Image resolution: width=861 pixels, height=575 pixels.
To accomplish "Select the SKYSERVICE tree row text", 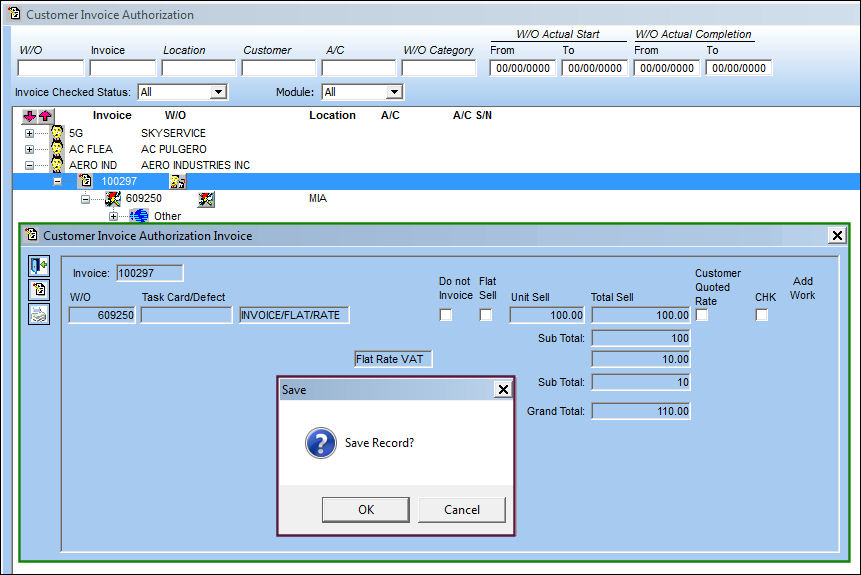I will pyautogui.click(x=174, y=133).
